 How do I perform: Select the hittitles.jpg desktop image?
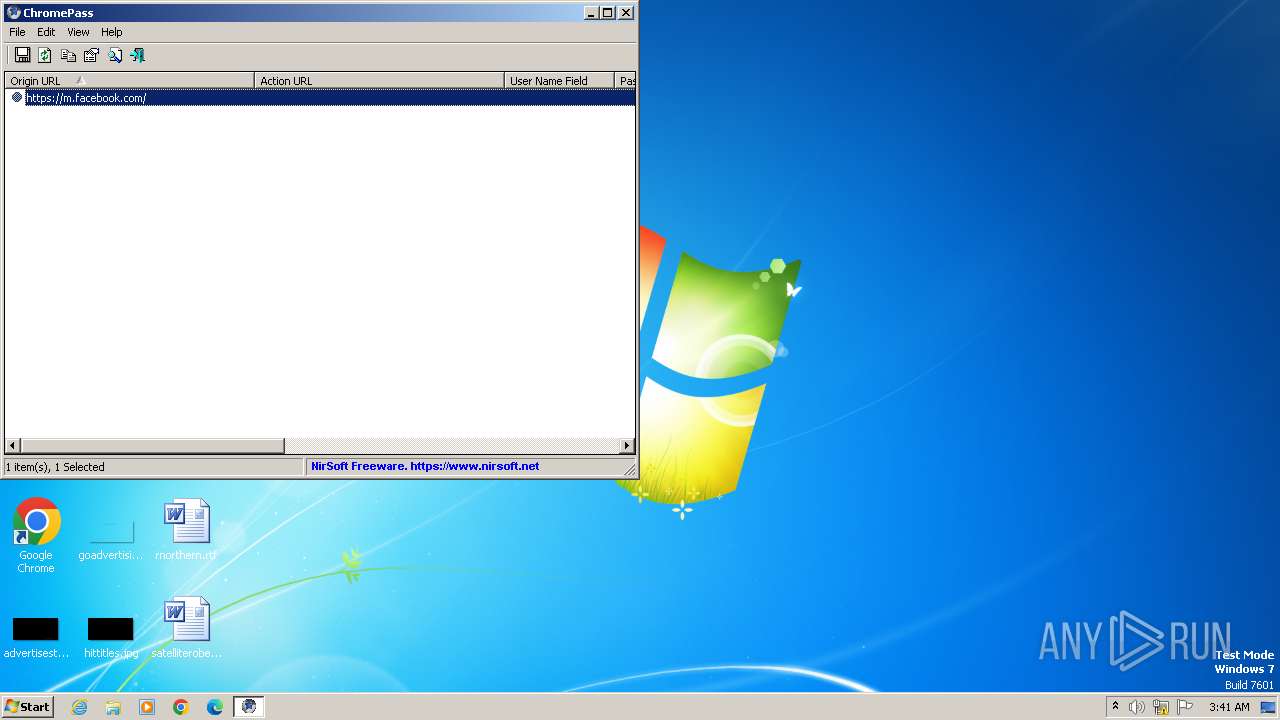pyautogui.click(x=111, y=638)
